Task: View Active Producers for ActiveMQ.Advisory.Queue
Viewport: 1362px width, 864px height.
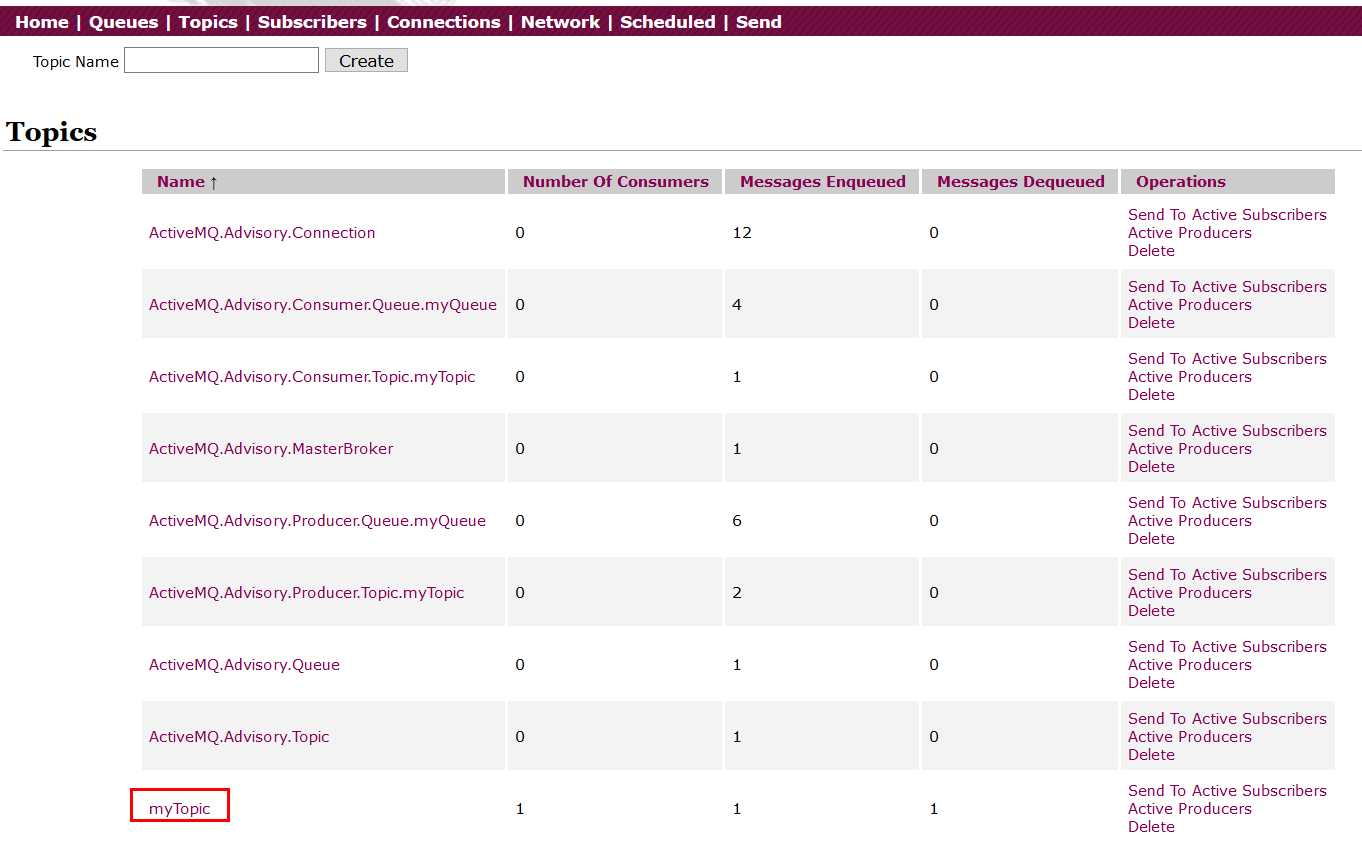Action: tap(1190, 665)
